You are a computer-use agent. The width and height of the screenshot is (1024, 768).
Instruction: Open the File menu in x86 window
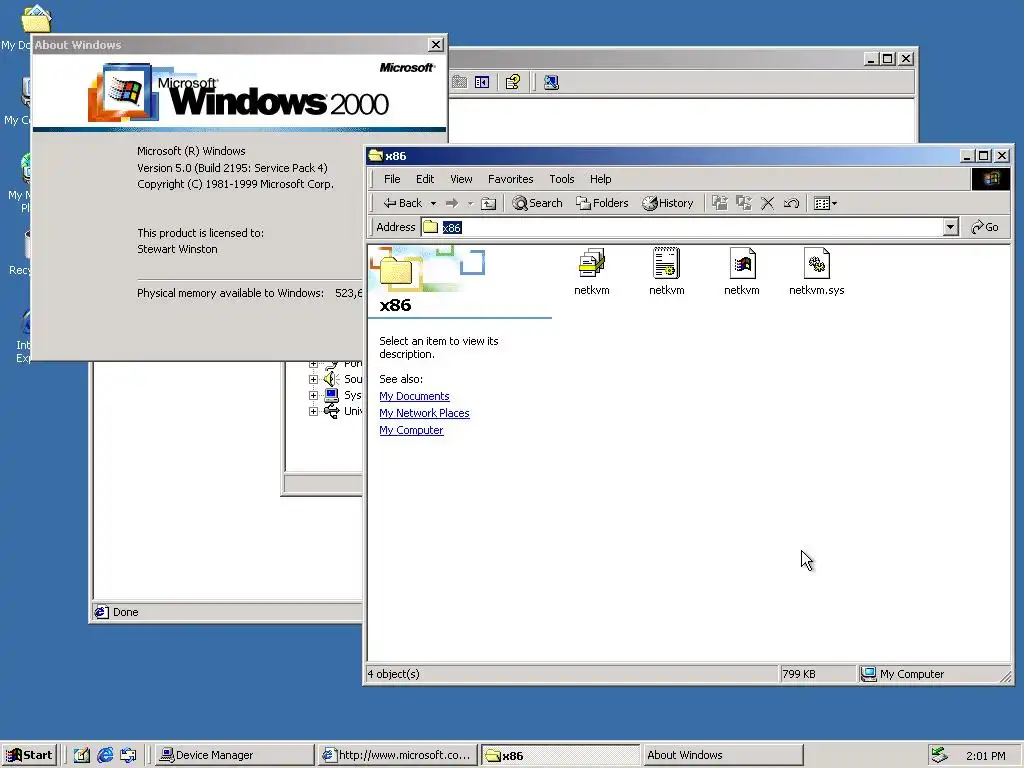pyautogui.click(x=392, y=179)
